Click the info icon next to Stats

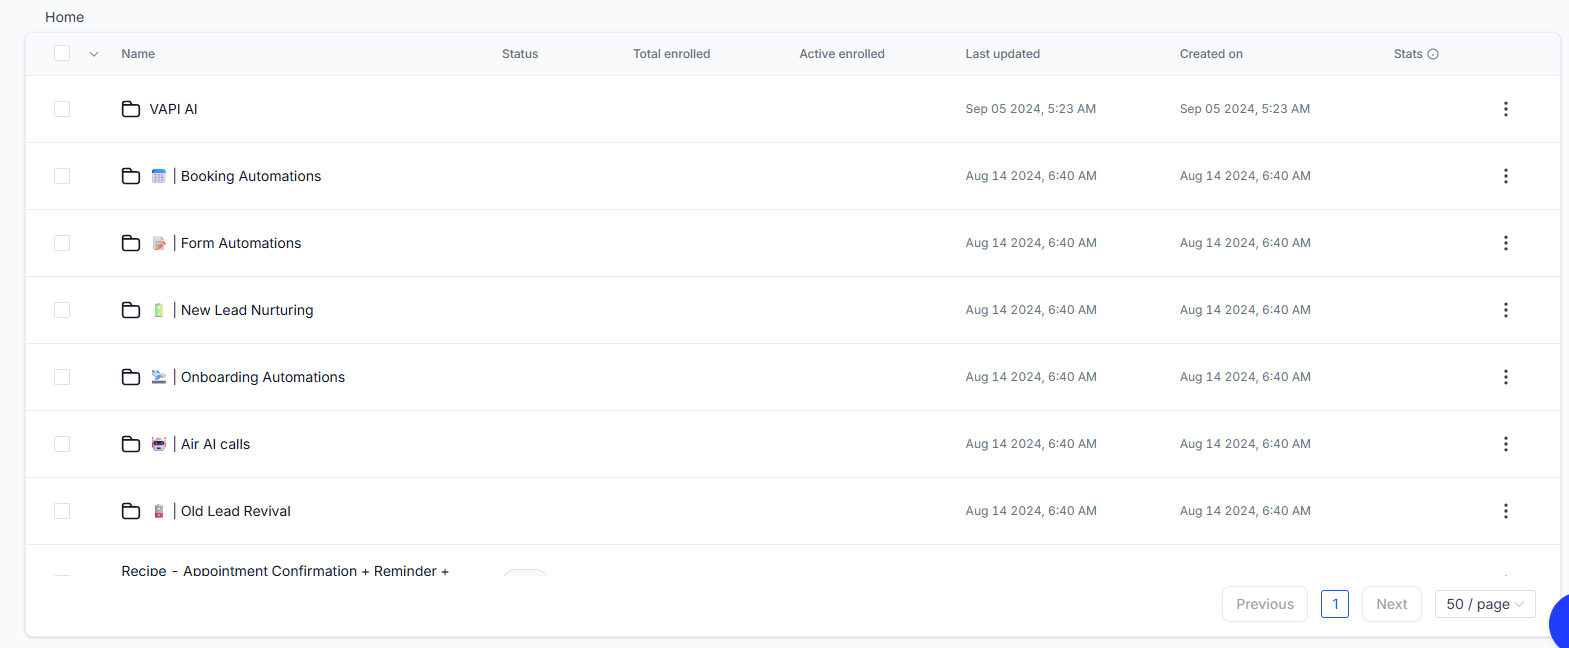[1433, 54]
